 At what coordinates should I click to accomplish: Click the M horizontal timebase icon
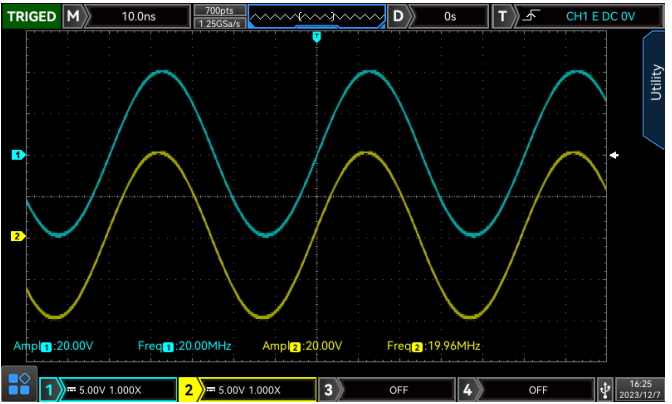click(x=73, y=16)
